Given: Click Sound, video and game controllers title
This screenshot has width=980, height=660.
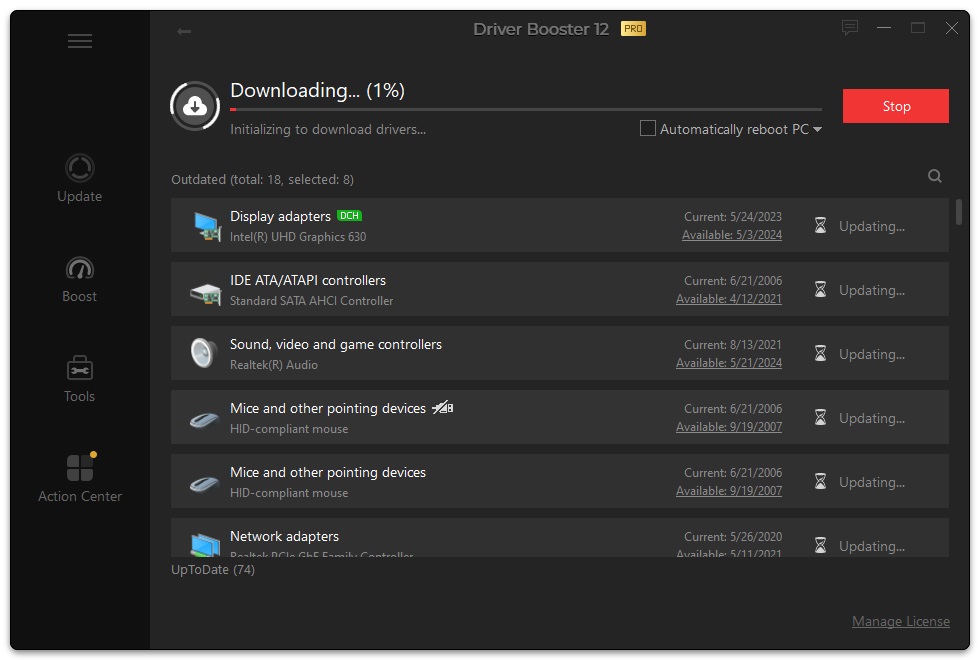Looking at the screenshot, I should pos(336,344).
